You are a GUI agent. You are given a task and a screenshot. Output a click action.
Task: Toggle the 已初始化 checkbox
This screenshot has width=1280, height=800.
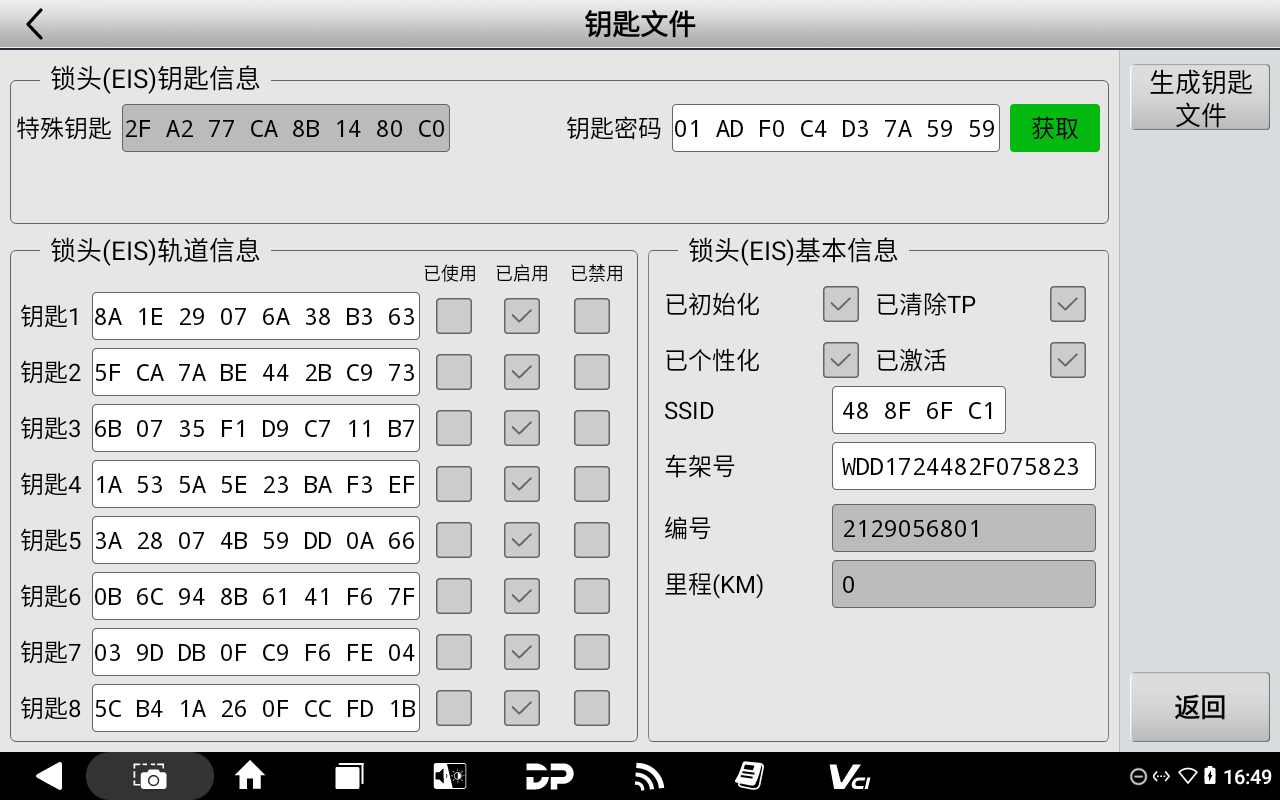(x=841, y=304)
